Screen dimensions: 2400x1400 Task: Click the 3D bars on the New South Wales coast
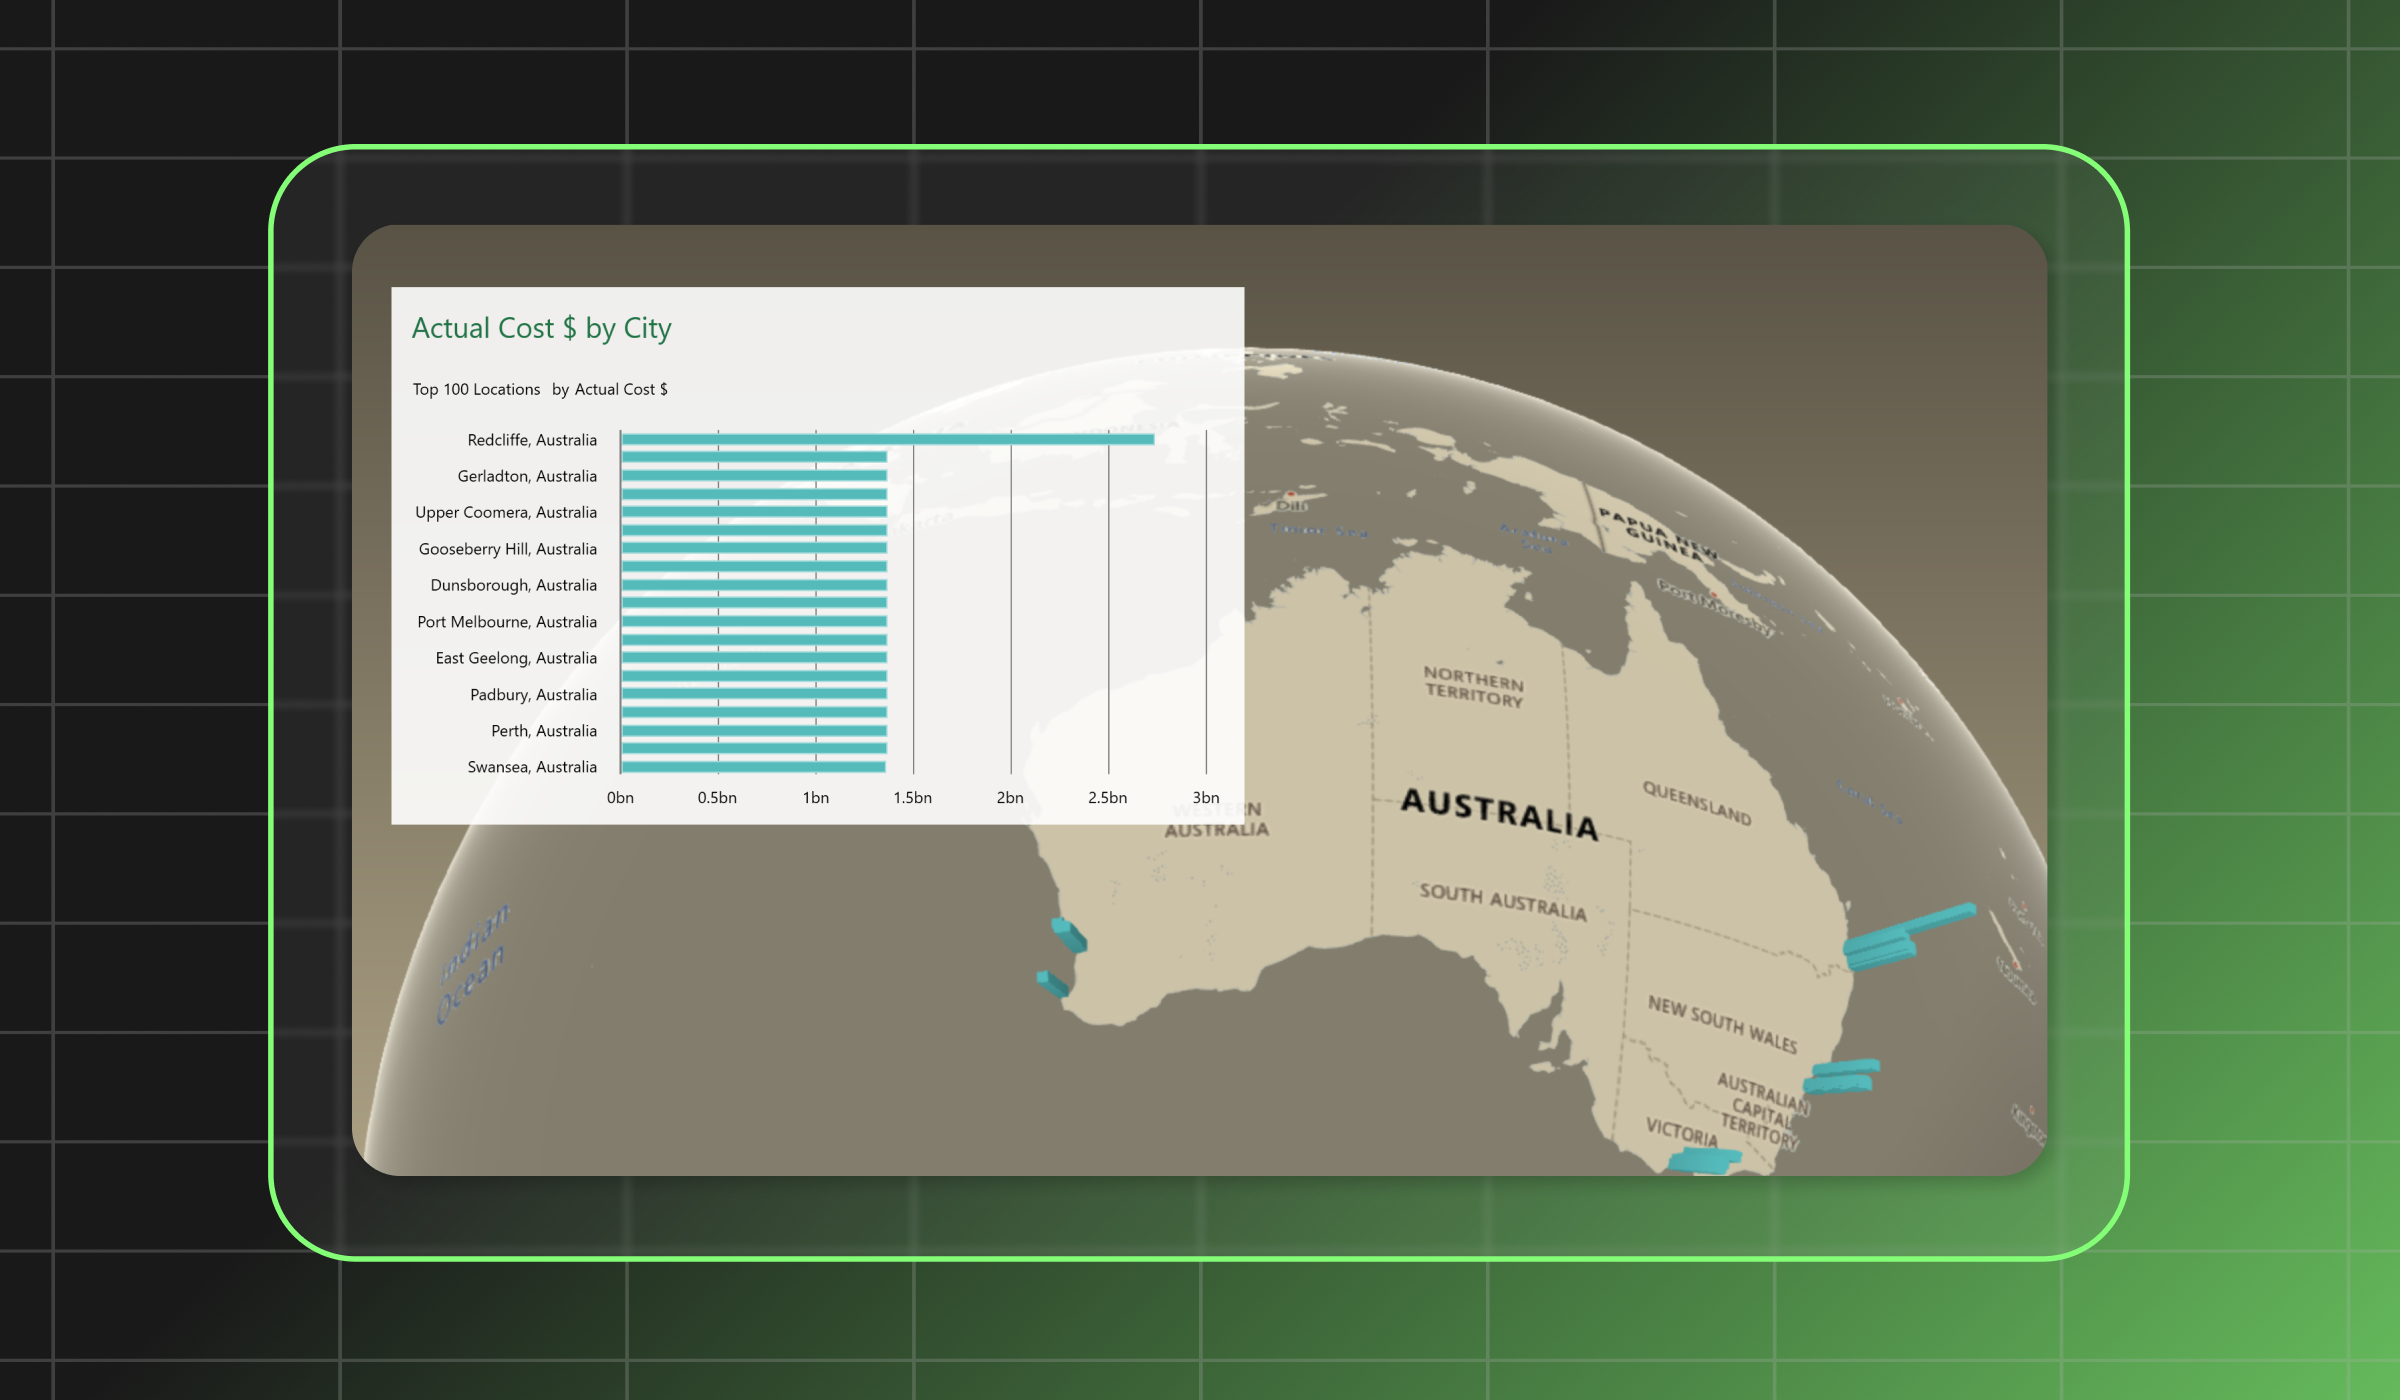coord(1841,1076)
